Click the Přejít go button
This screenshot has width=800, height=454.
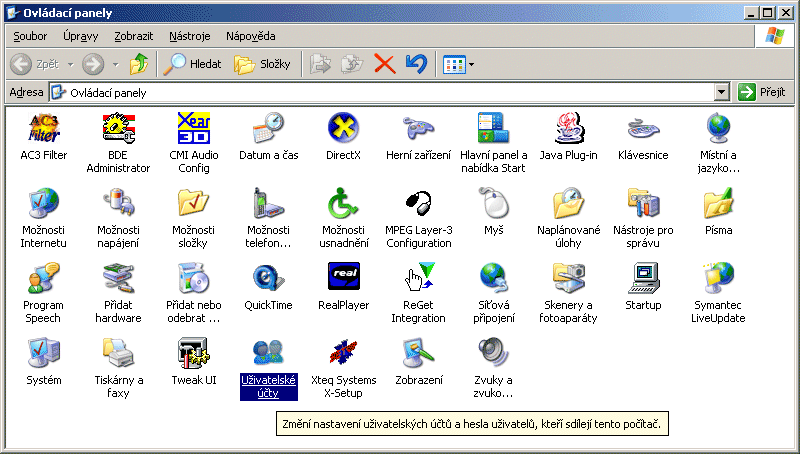point(761,92)
